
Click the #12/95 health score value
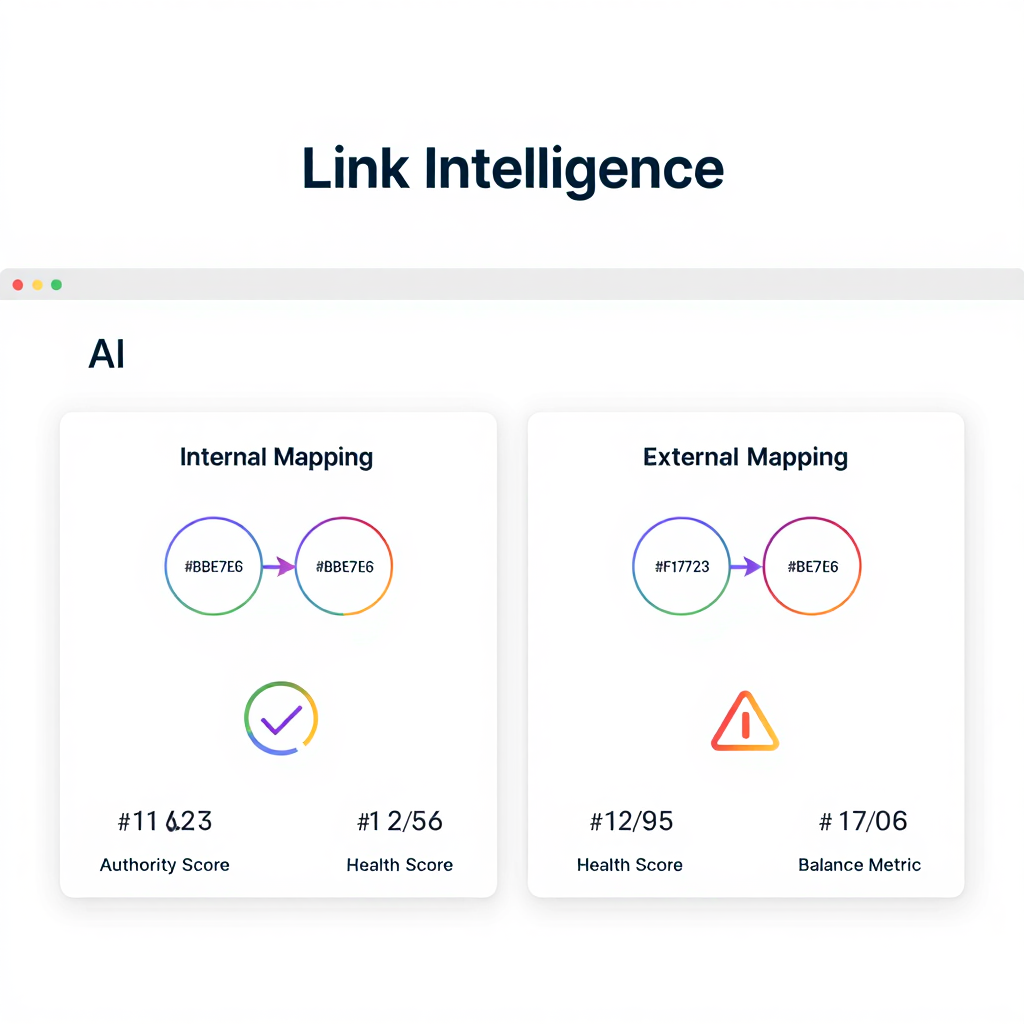click(631, 822)
